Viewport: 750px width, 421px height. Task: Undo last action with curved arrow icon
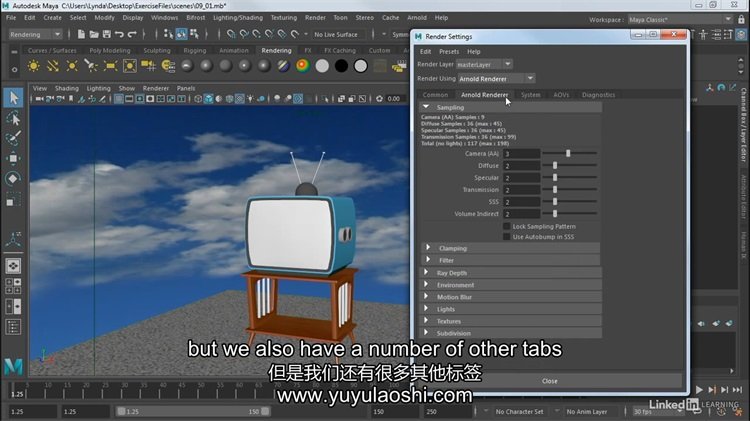(119, 34)
